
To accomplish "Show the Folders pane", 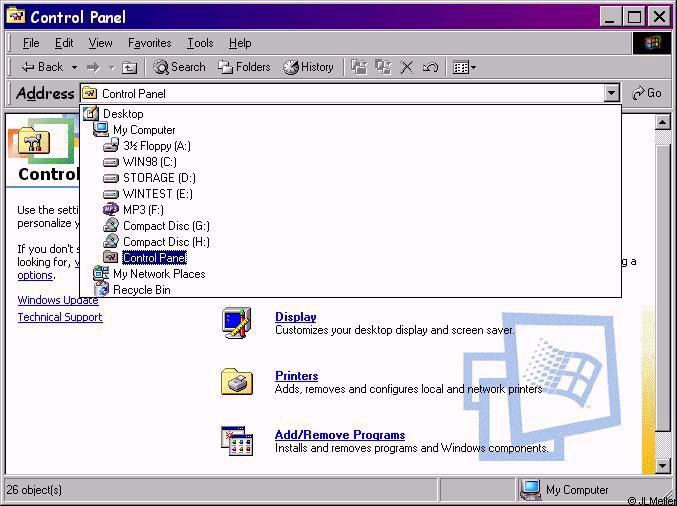I will tap(244, 67).
